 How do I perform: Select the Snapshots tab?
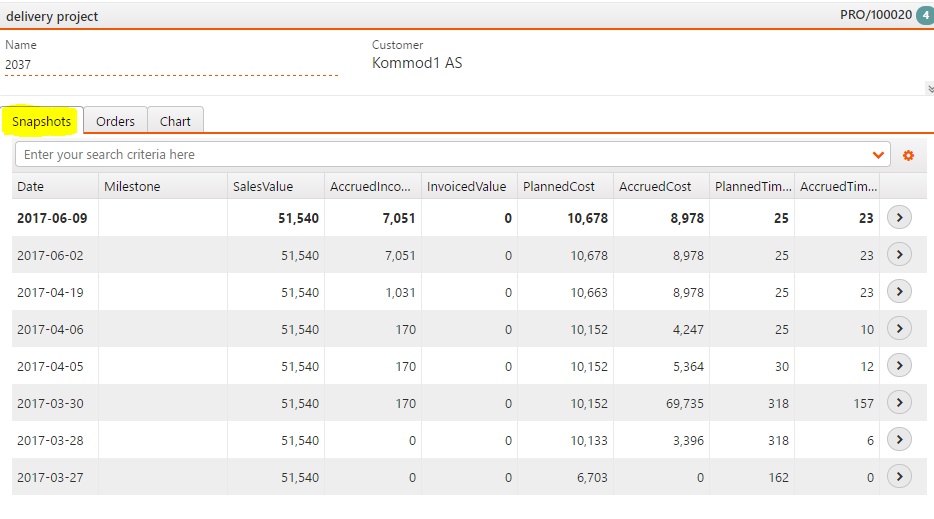42,121
